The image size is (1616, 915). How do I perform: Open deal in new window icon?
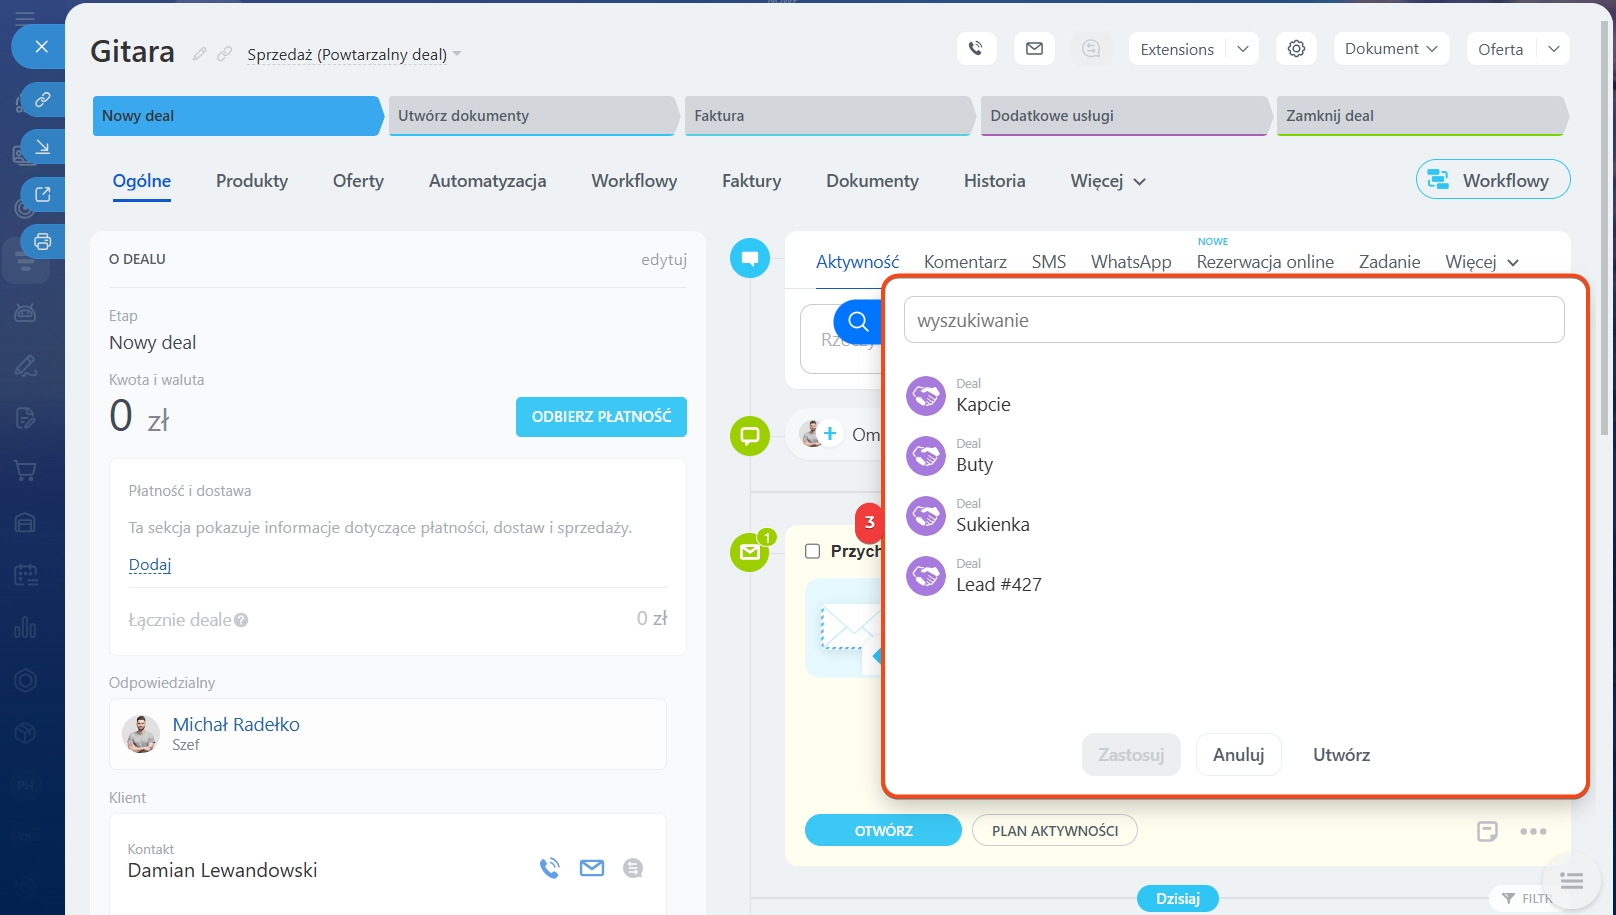43,194
